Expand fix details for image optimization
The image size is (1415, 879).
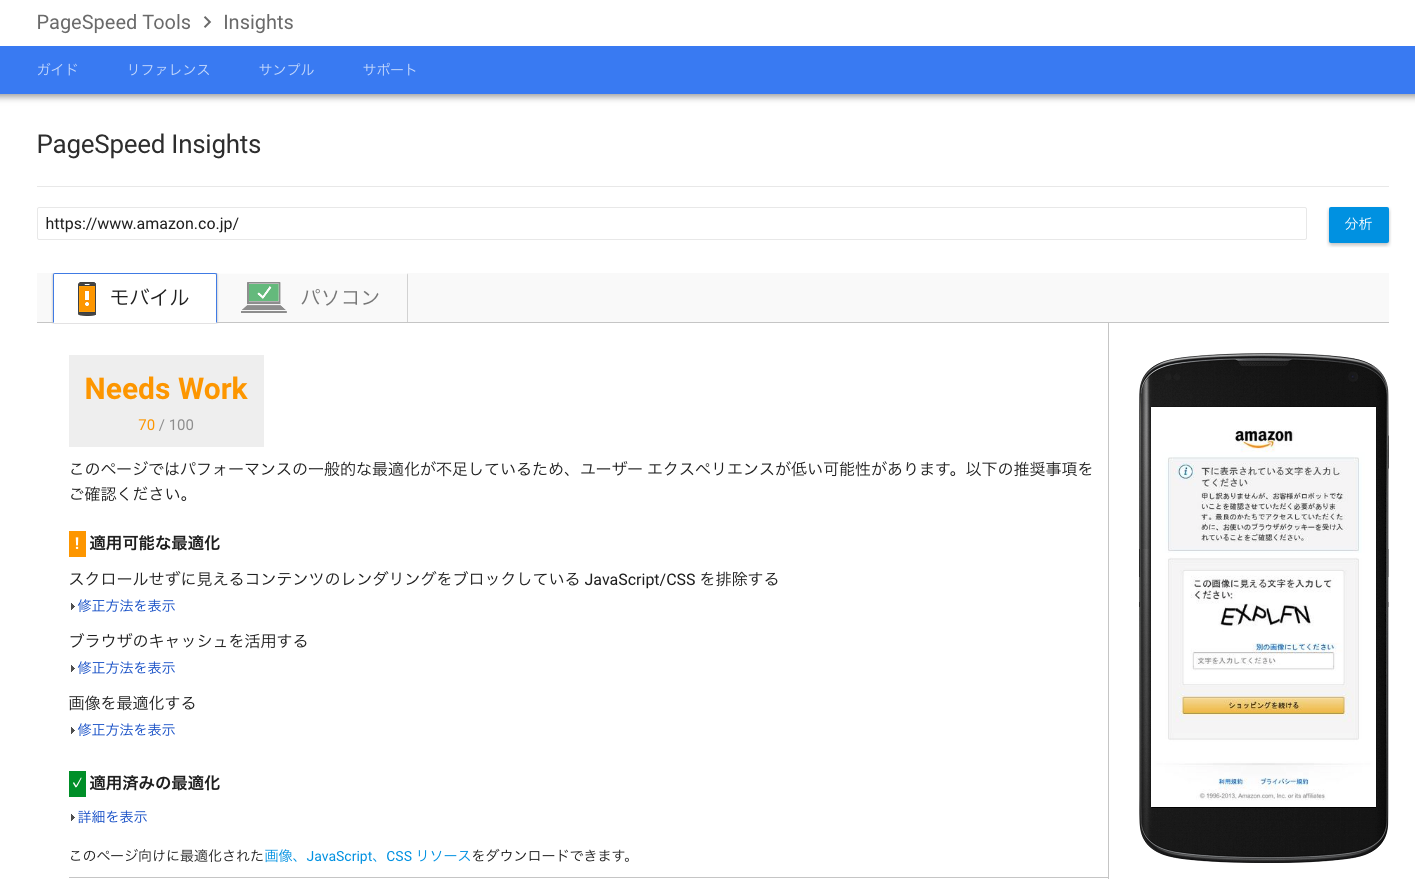click(x=126, y=730)
